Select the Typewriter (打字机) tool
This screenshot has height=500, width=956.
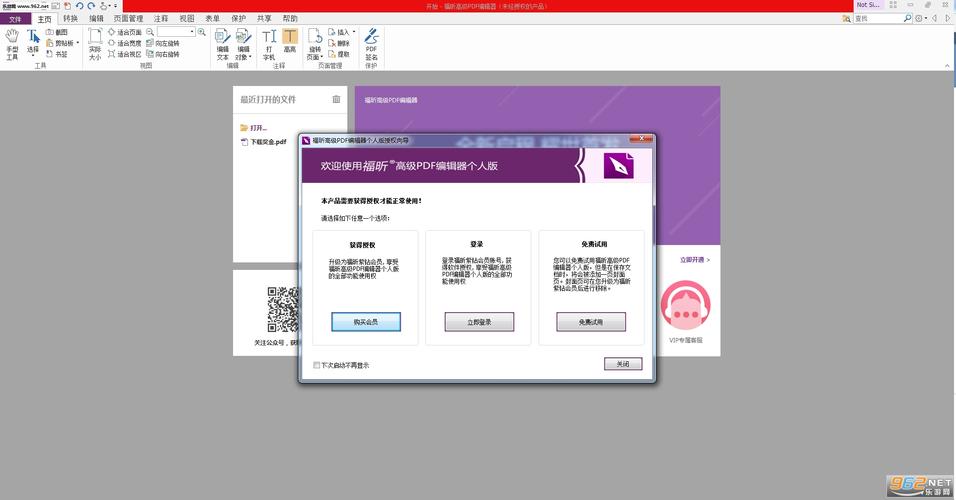tap(269, 45)
